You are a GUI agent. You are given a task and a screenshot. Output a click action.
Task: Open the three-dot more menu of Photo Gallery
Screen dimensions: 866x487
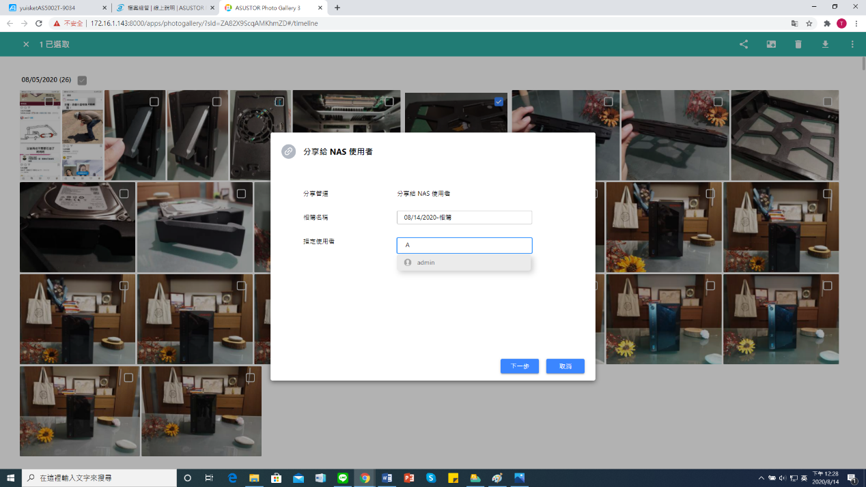tap(852, 44)
